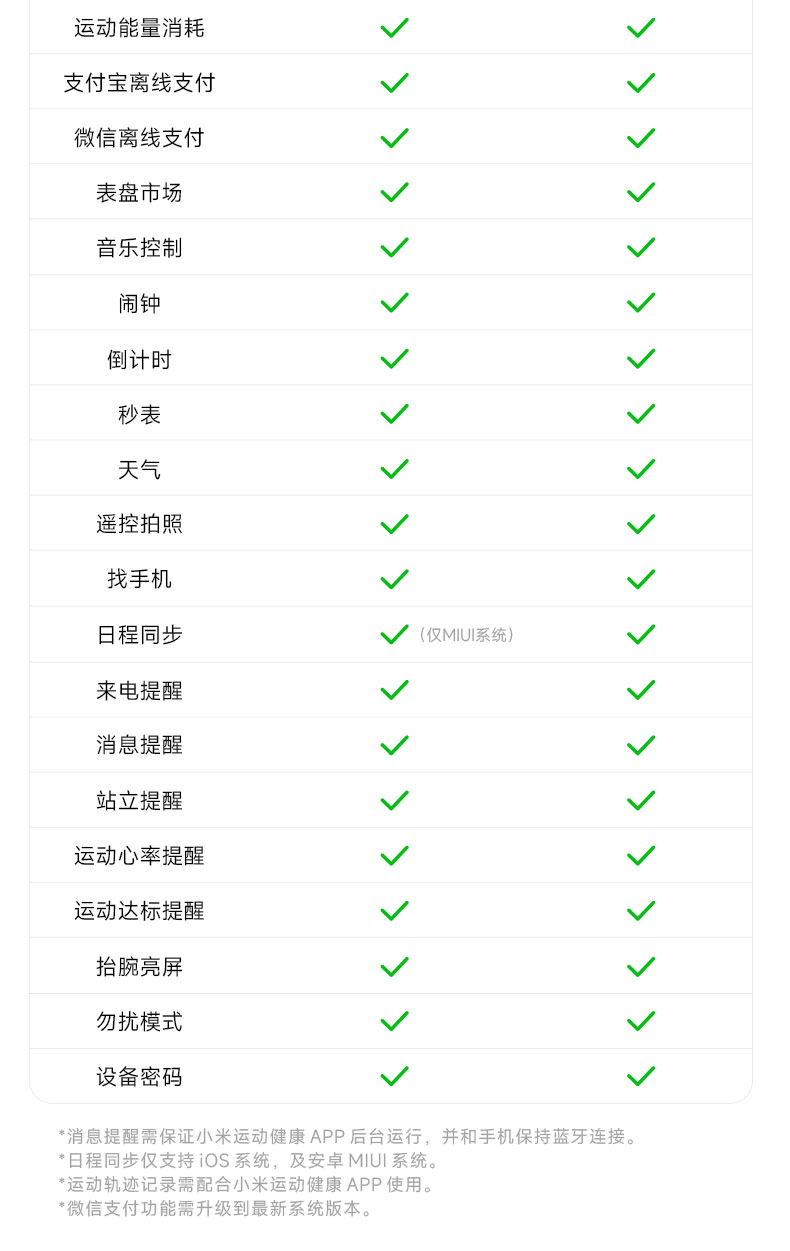Click 支付宝离线支付 feature label
The image size is (790, 1251).
point(139,83)
